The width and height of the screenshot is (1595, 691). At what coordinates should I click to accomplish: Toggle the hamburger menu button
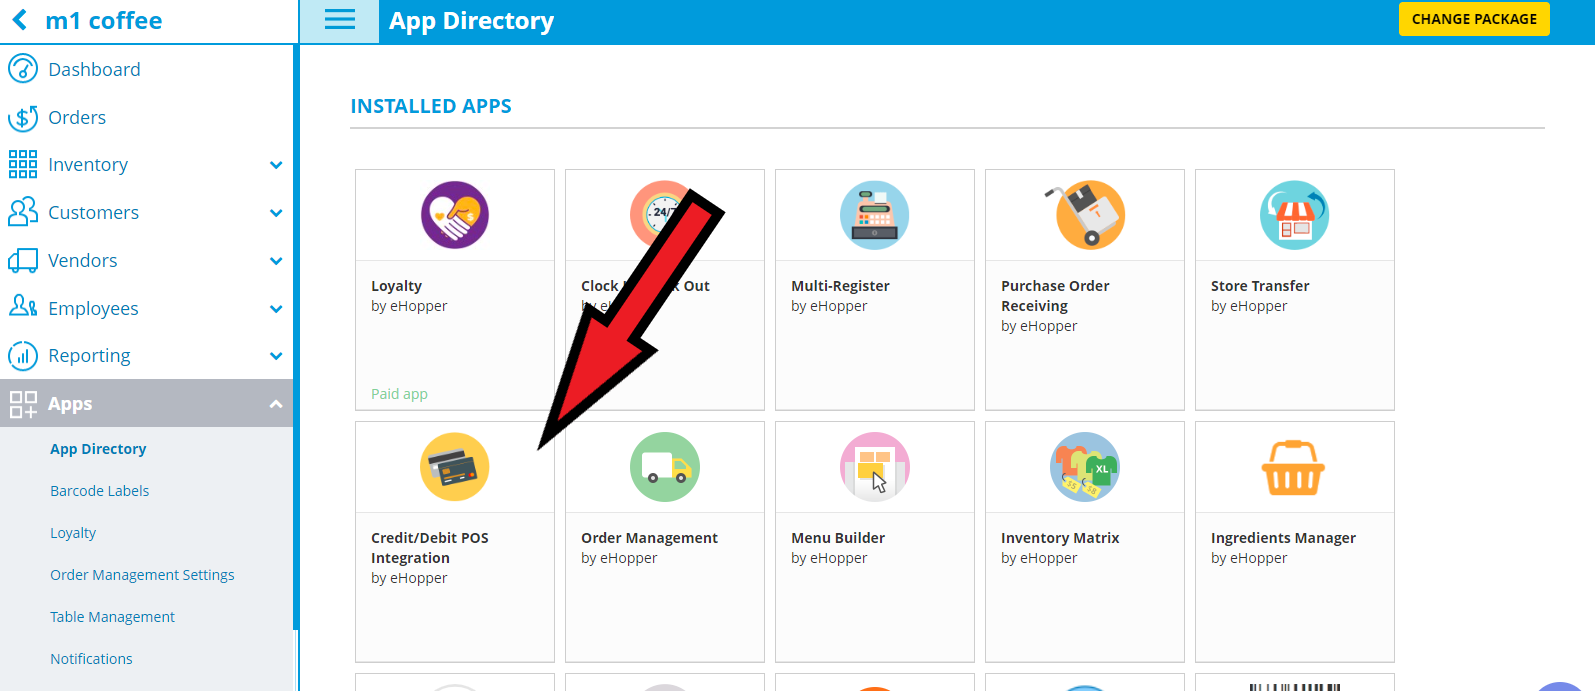tap(340, 21)
